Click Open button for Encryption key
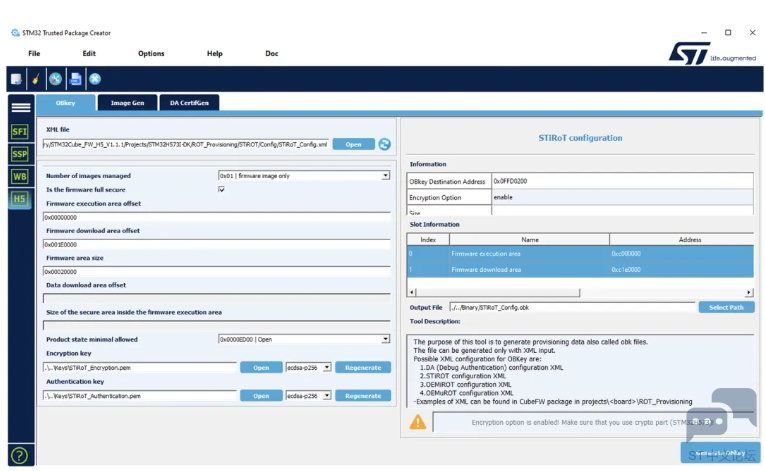Screen dimensions: 765x471 pyautogui.click(x=261, y=368)
